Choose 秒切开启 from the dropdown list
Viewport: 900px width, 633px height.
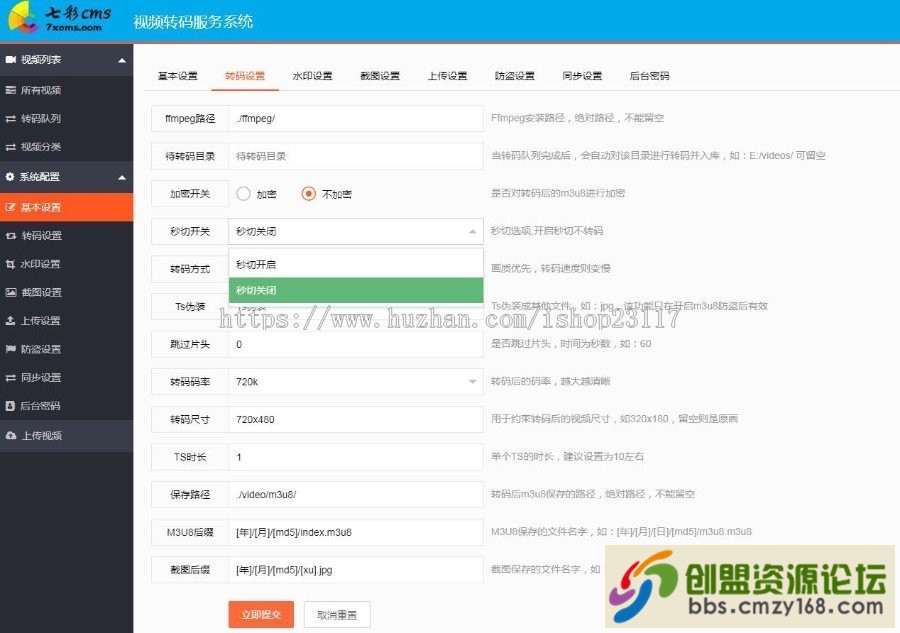pos(356,265)
